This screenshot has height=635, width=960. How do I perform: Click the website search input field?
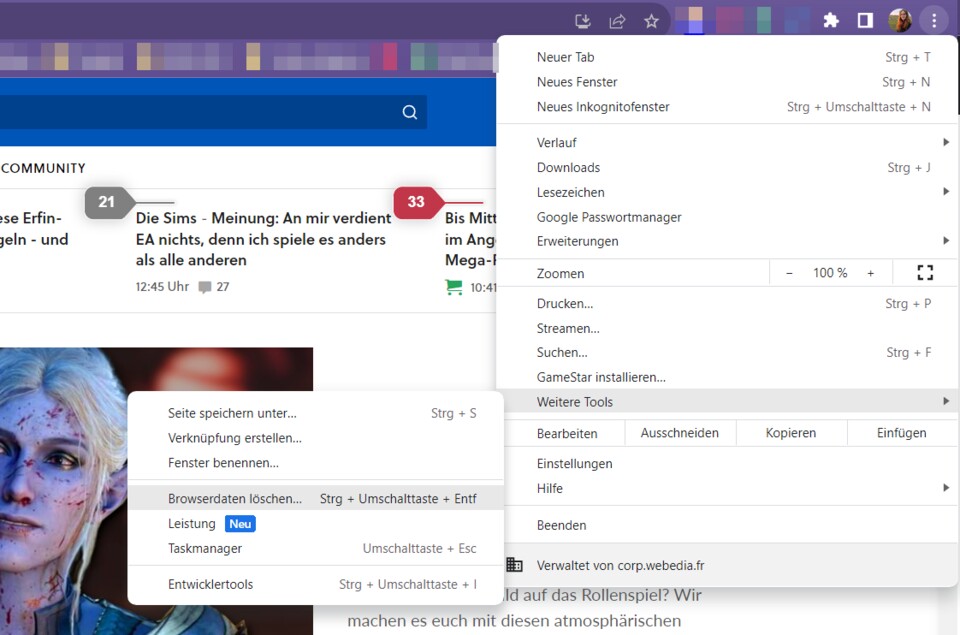(200, 112)
